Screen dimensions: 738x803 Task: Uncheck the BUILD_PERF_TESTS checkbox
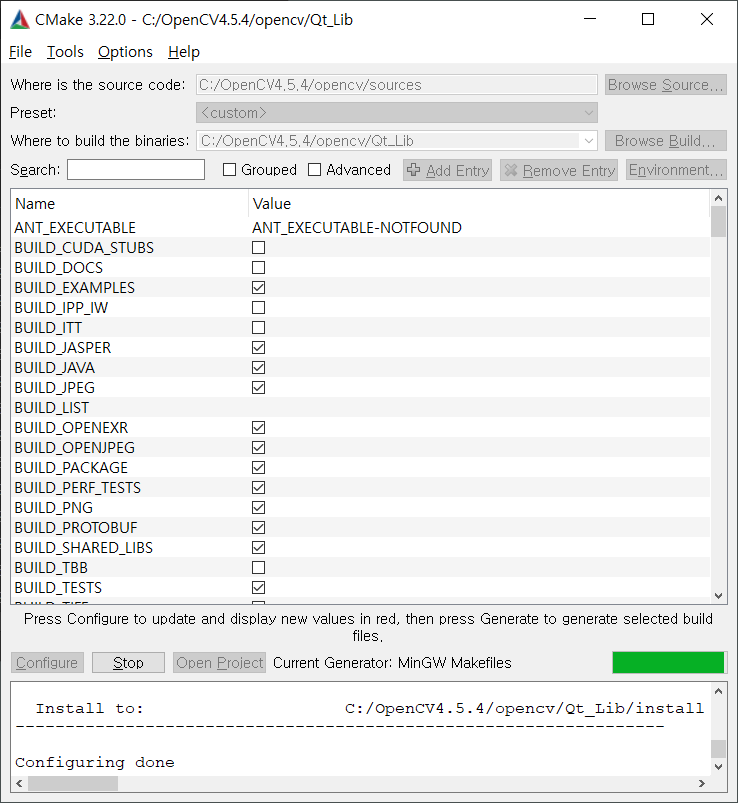pyautogui.click(x=259, y=487)
